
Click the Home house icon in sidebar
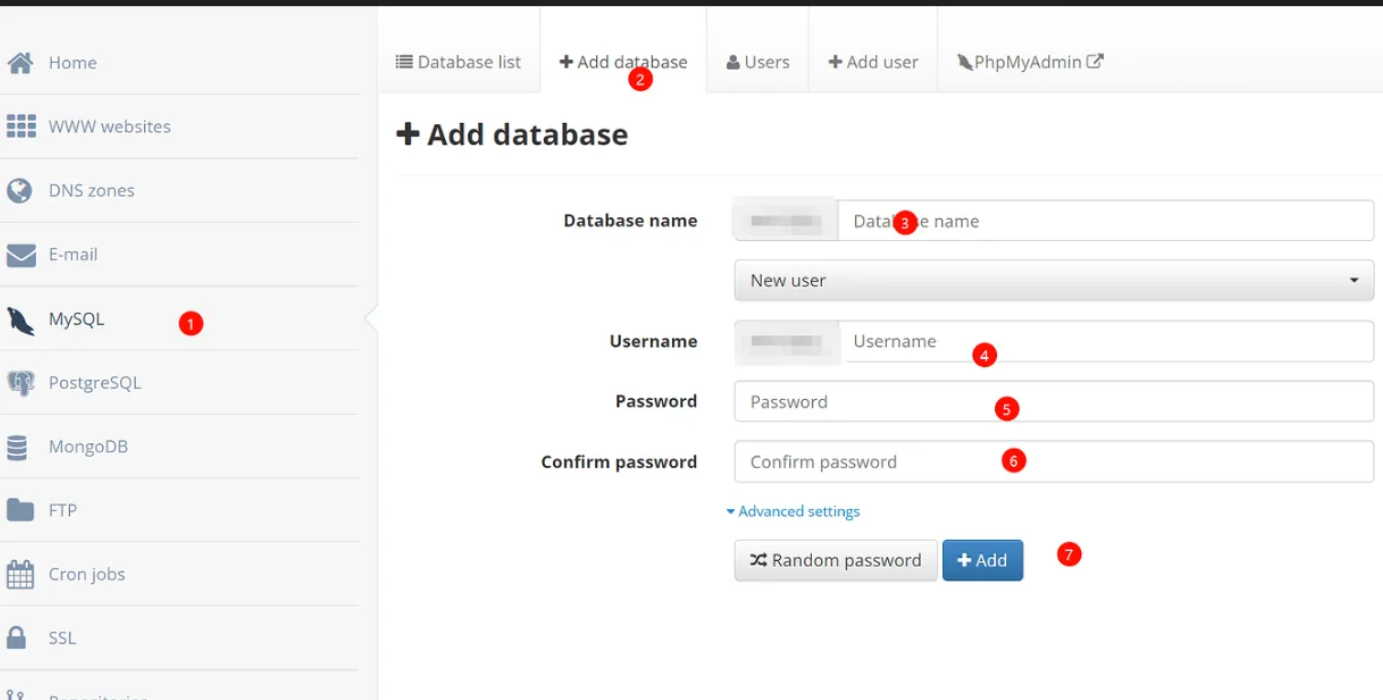pyautogui.click(x=20, y=63)
